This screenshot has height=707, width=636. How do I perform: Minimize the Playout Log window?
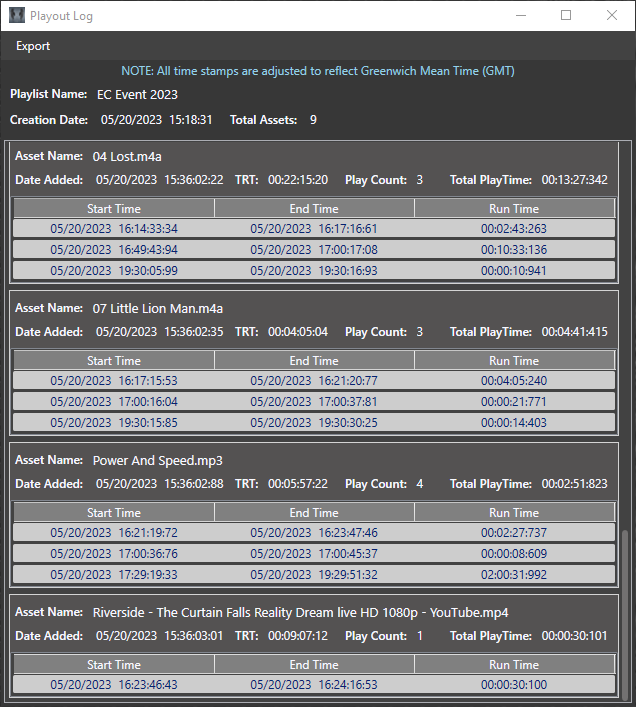pyautogui.click(x=520, y=15)
